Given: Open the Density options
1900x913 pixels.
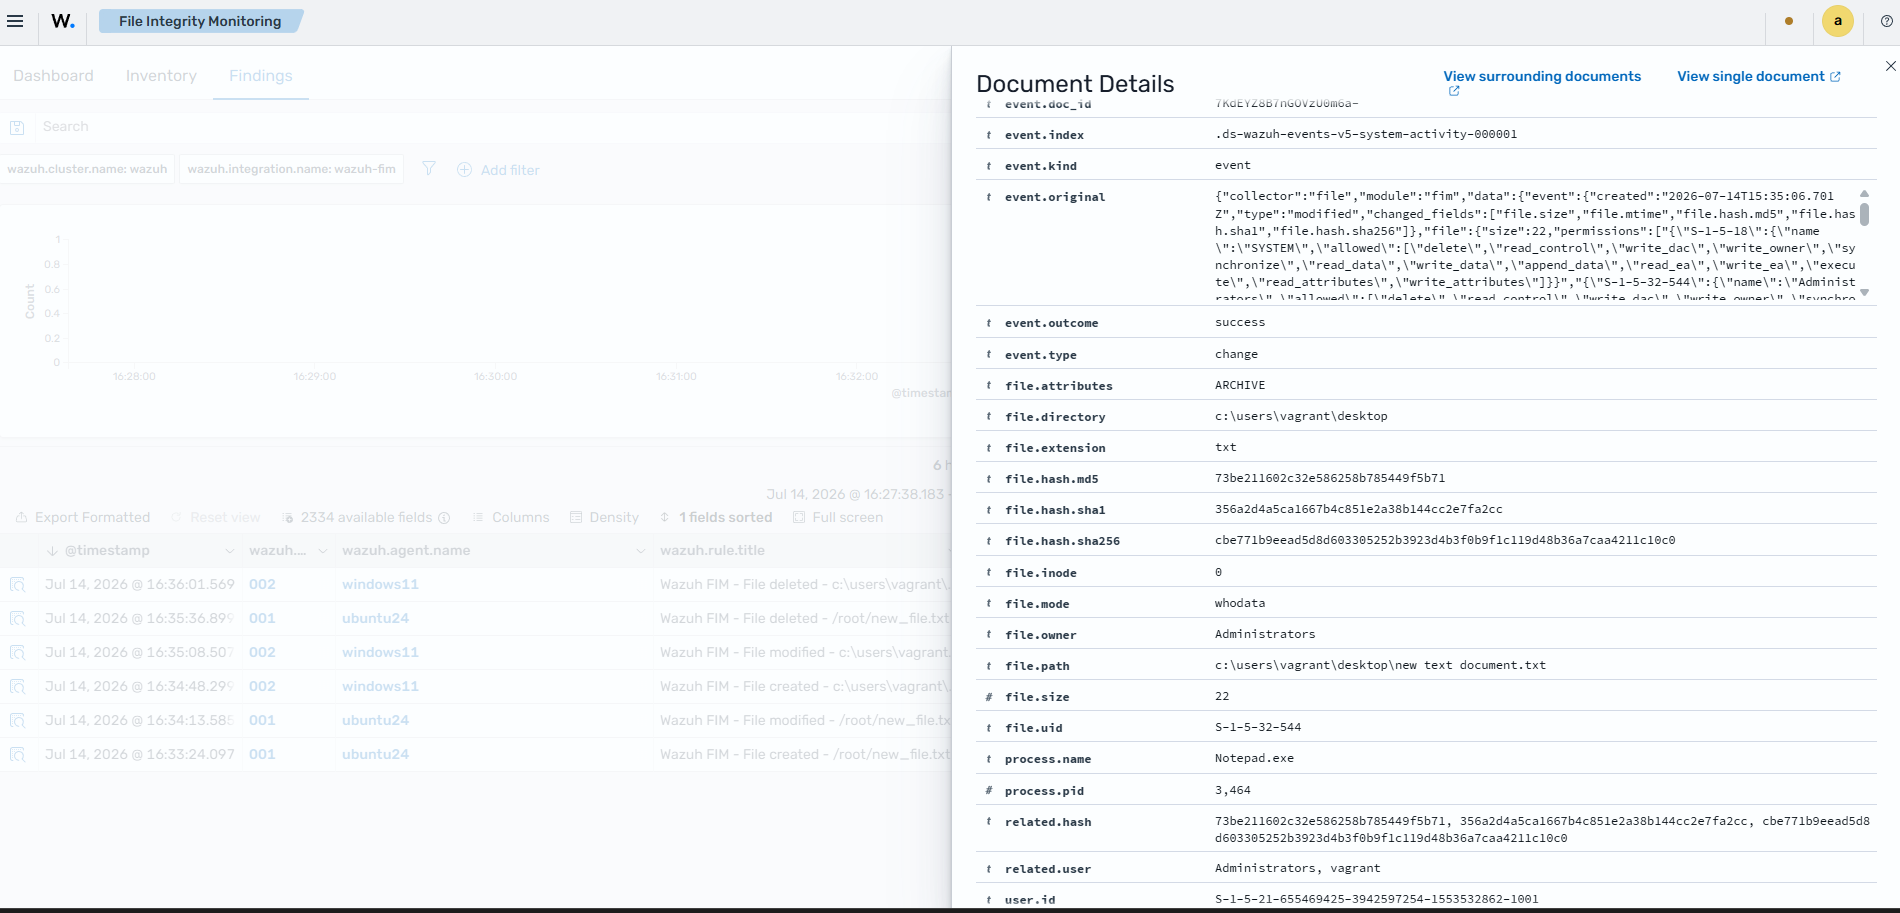Looking at the screenshot, I should coord(604,517).
